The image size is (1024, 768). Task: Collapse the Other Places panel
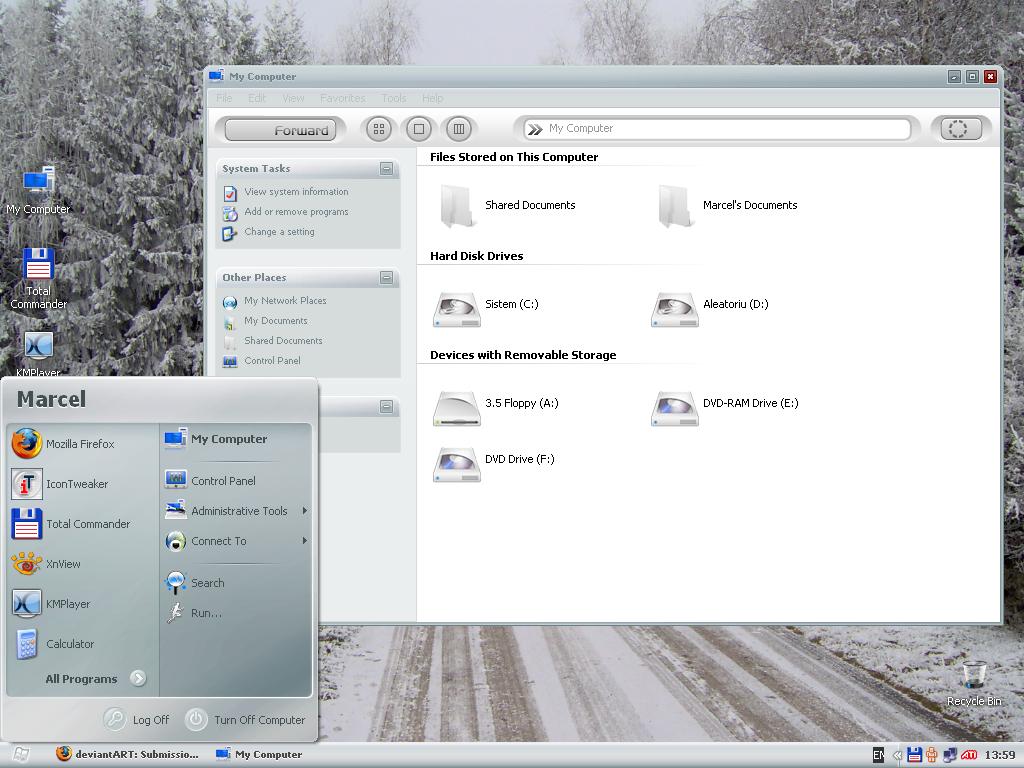[x=387, y=278]
